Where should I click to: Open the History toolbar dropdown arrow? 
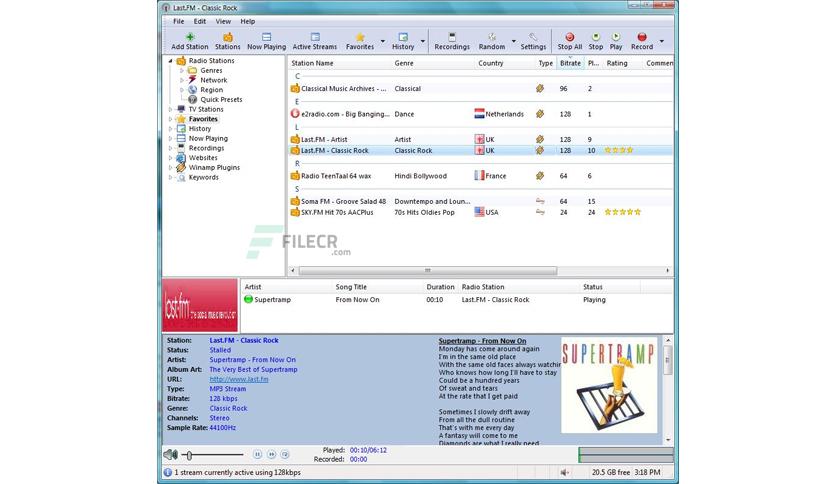(423, 41)
